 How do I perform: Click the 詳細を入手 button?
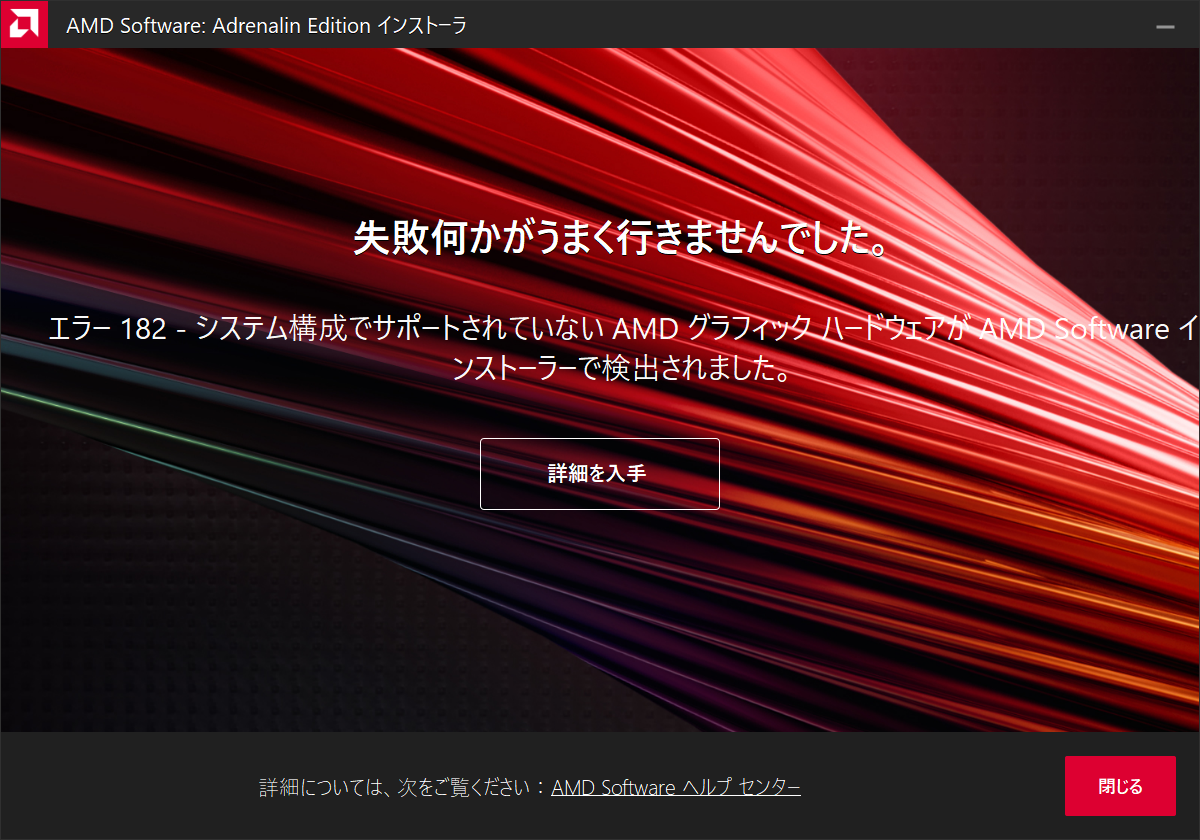599,474
